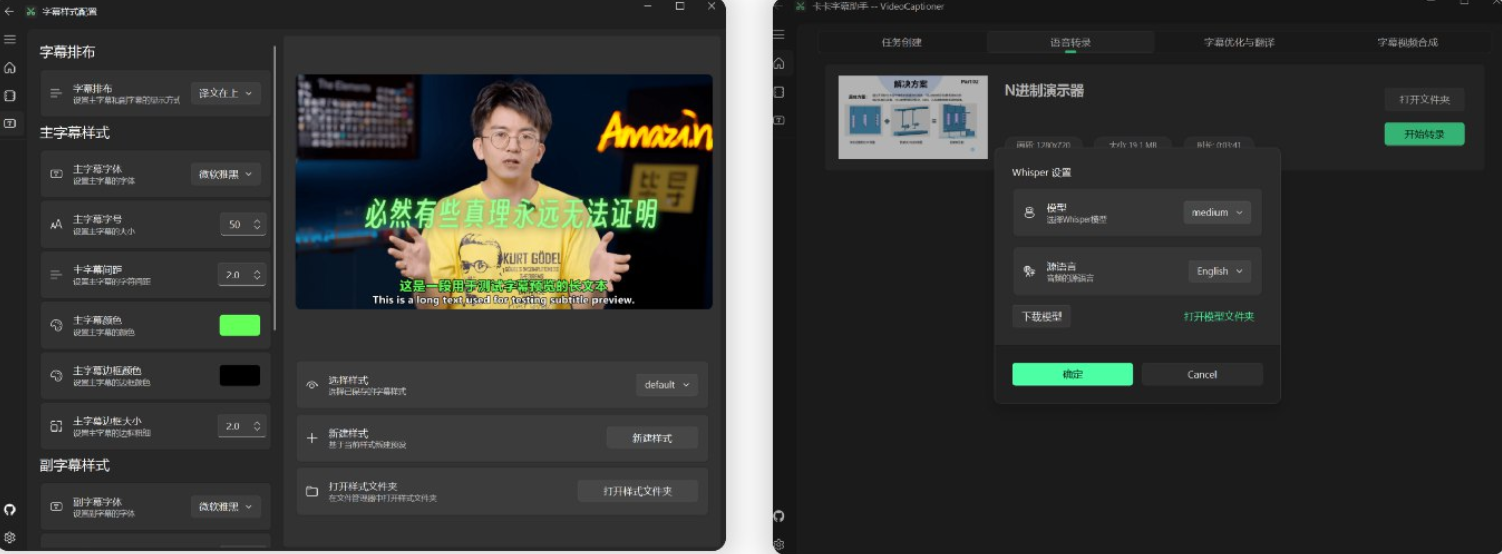The height and width of the screenshot is (554, 1502).
Task: Open 主字幕字体 微软雅黑 font dropdown
Action: point(226,174)
